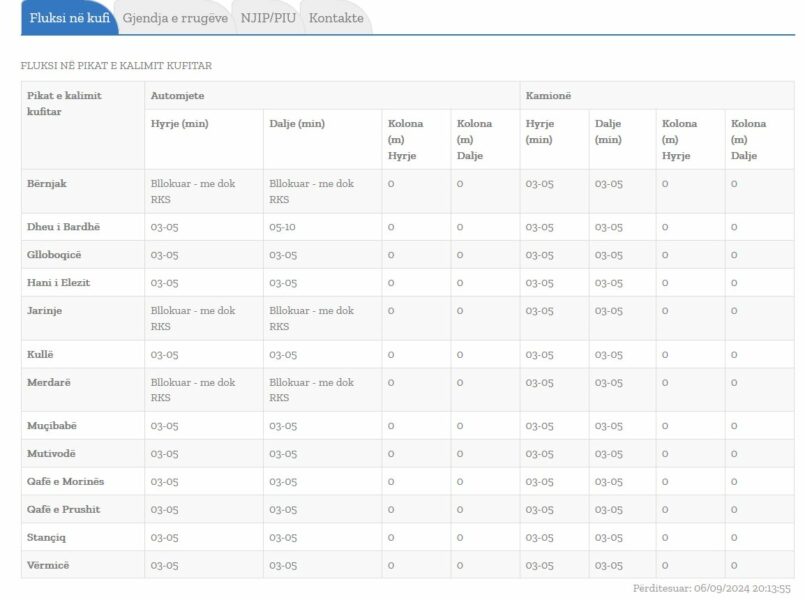The image size is (805, 600).
Task: Click the Përditësuar 06/09/2024 timestamp
Action: pyautogui.click(x=712, y=588)
